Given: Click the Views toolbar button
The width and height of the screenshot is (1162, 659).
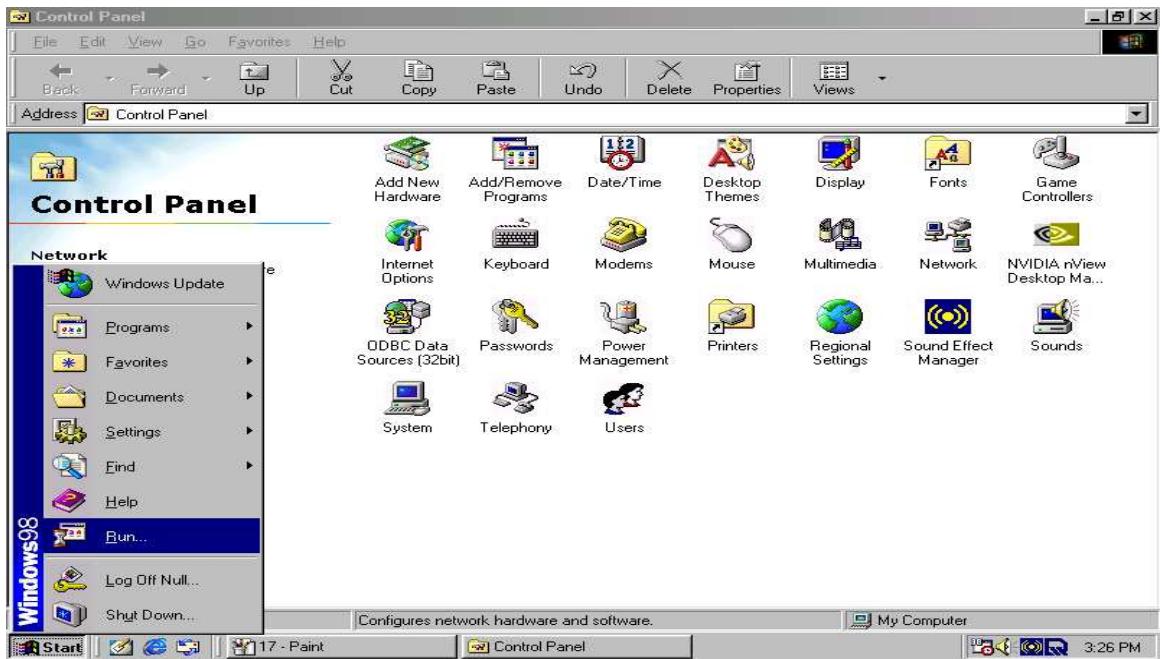Looking at the screenshot, I should (x=834, y=79).
